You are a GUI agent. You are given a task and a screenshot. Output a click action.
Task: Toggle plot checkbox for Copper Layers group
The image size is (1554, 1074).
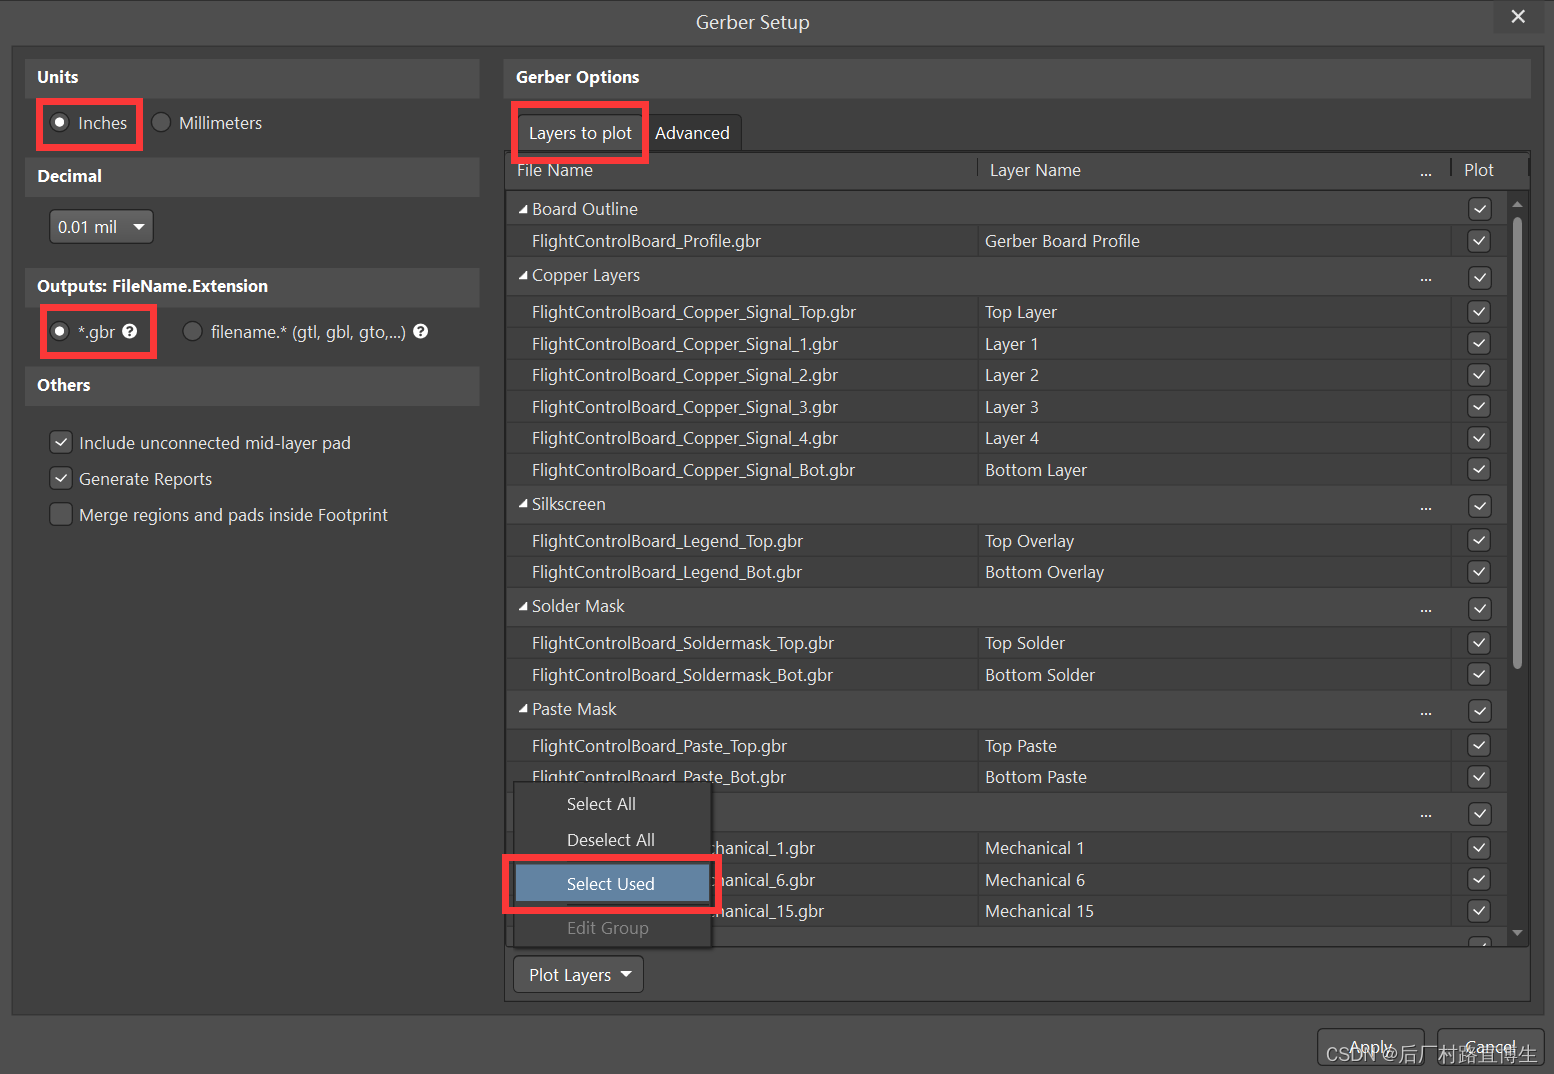coord(1480,278)
